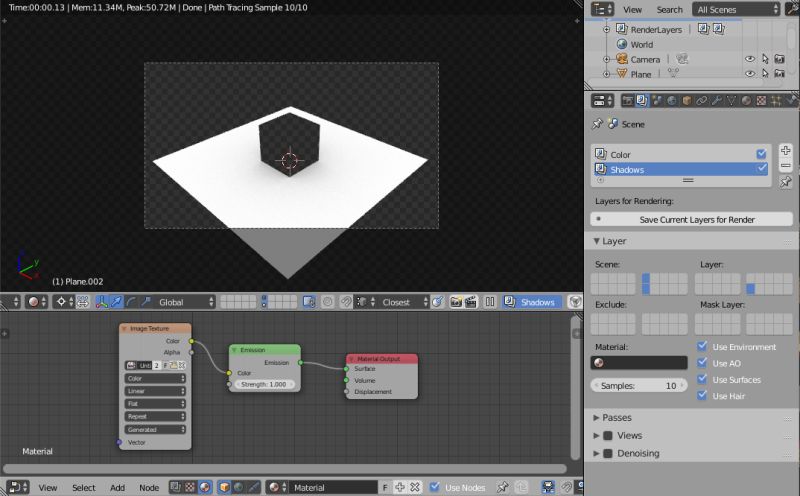Open node editor Select menu
Image resolution: width=800 pixels, height=496 pixels.
pos(84,488)
